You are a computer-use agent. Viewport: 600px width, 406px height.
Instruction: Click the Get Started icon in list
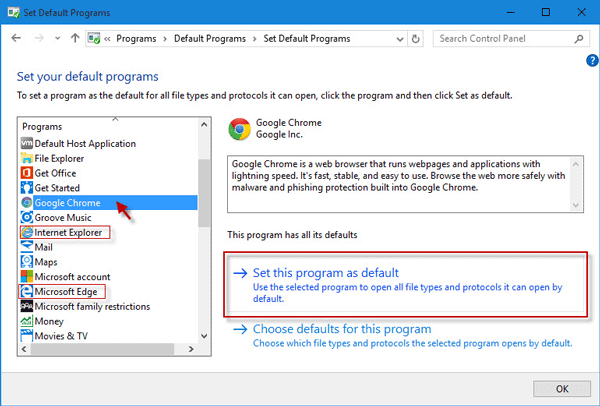click(x=27, y=188)
